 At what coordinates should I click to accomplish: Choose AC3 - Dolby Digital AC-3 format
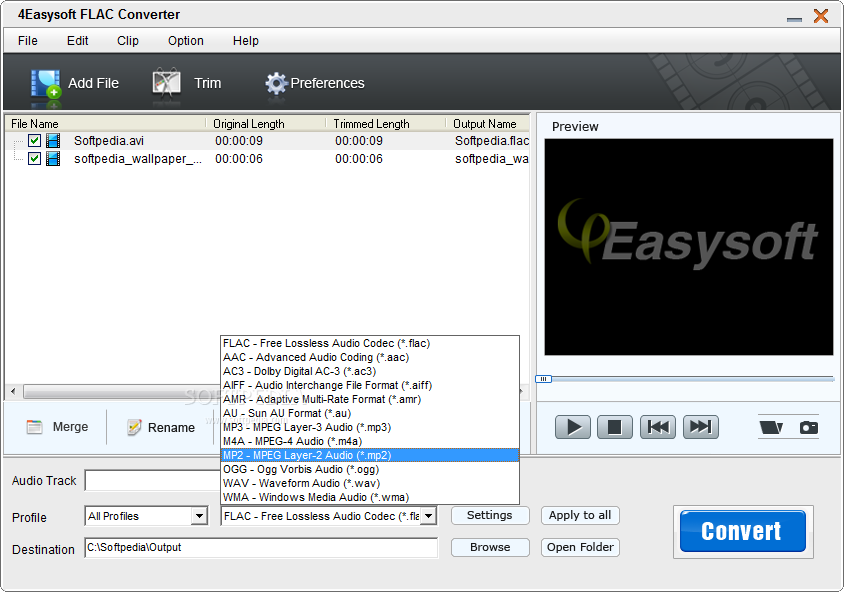point(370,371)
